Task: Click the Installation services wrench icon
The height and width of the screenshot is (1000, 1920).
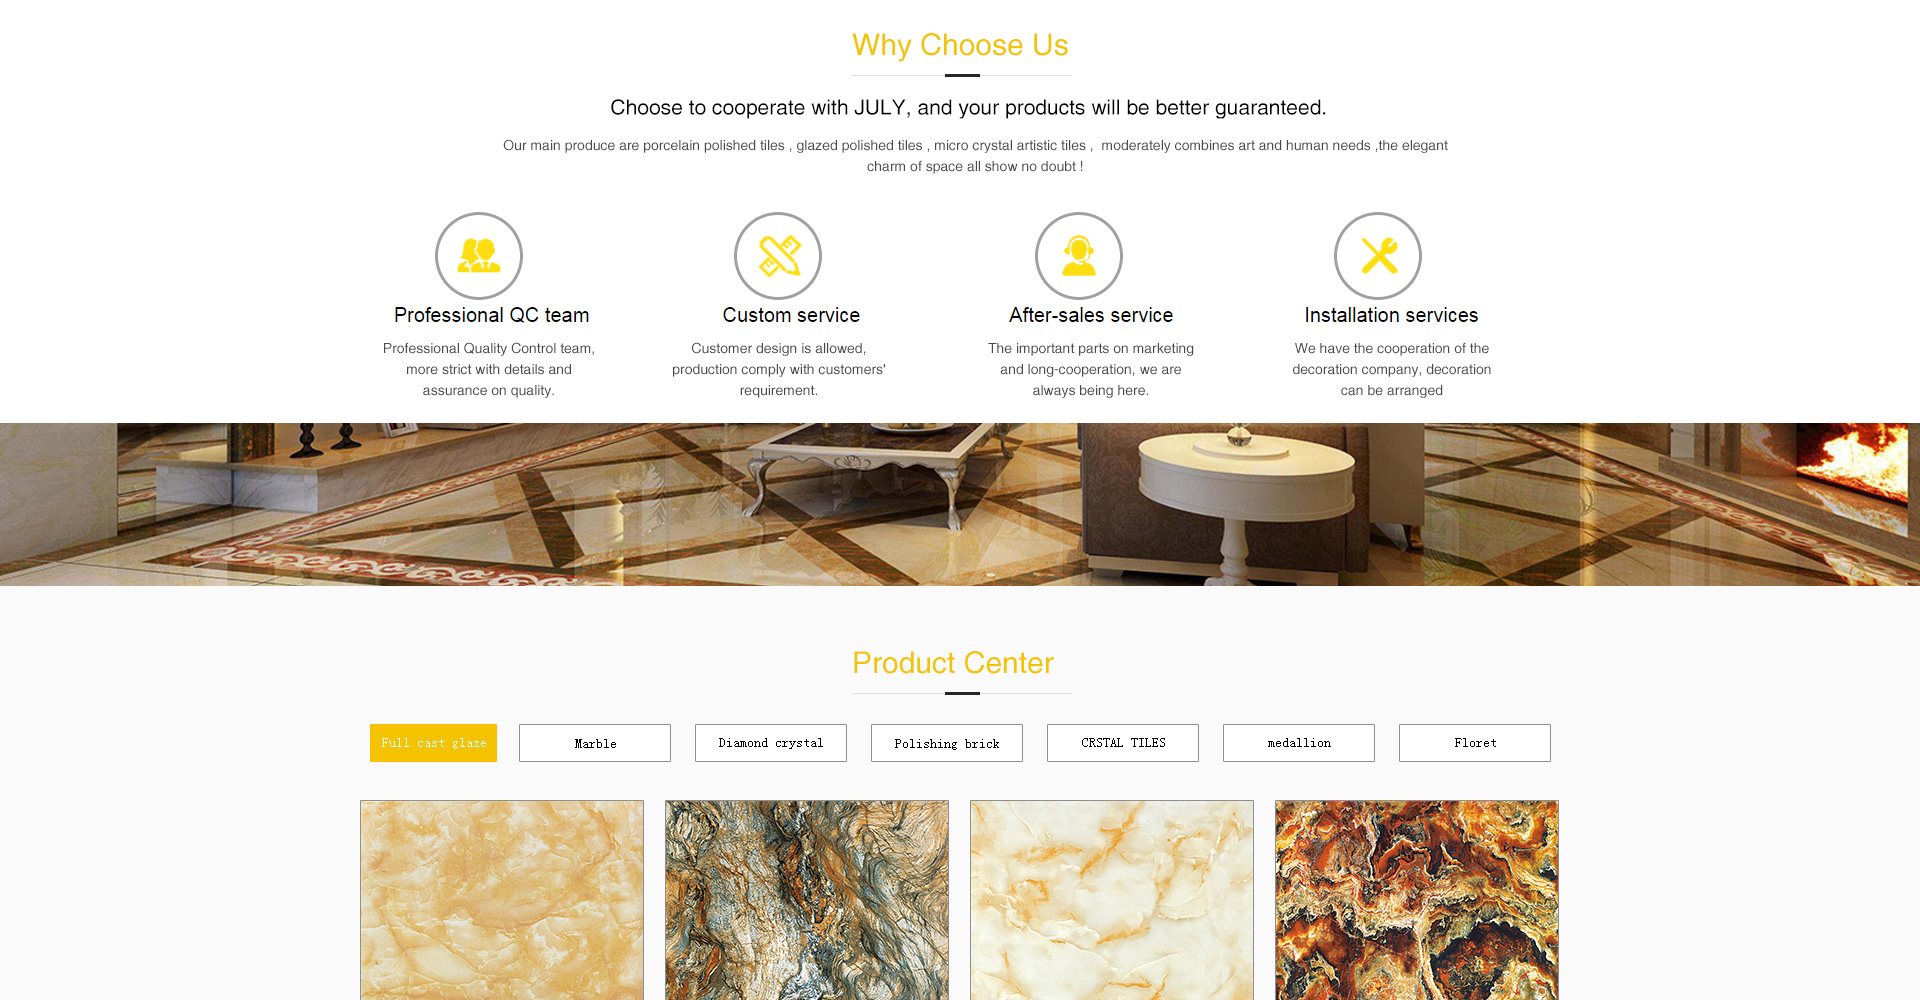Action: click(x=1378, y=256)
